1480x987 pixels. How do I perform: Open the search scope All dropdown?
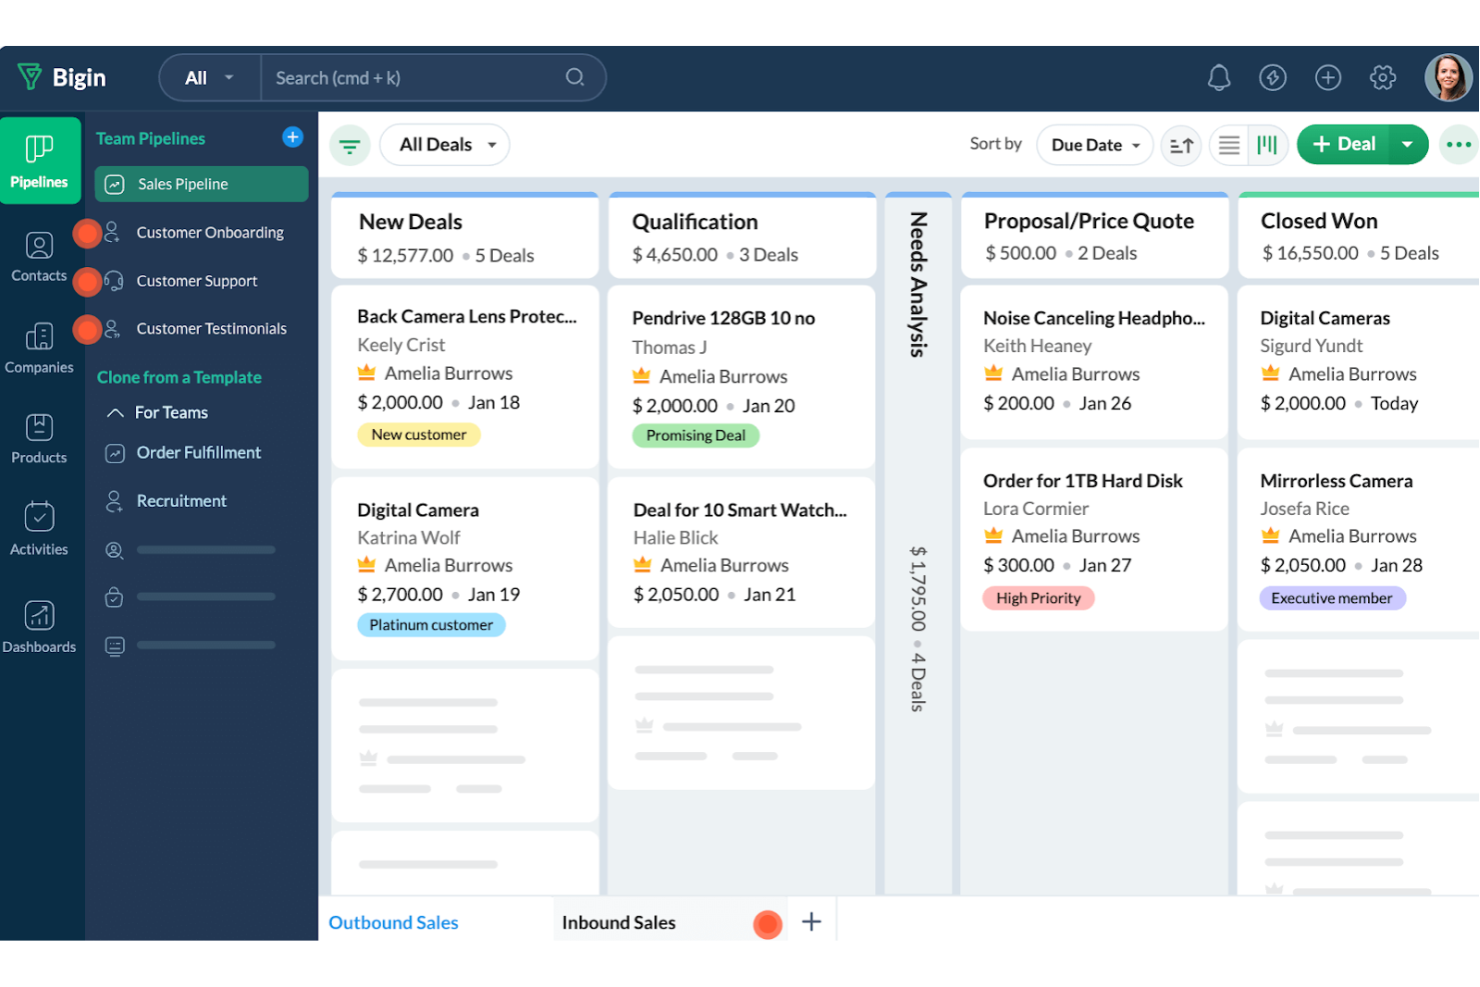pyautogui.click(x=208, y=77)
